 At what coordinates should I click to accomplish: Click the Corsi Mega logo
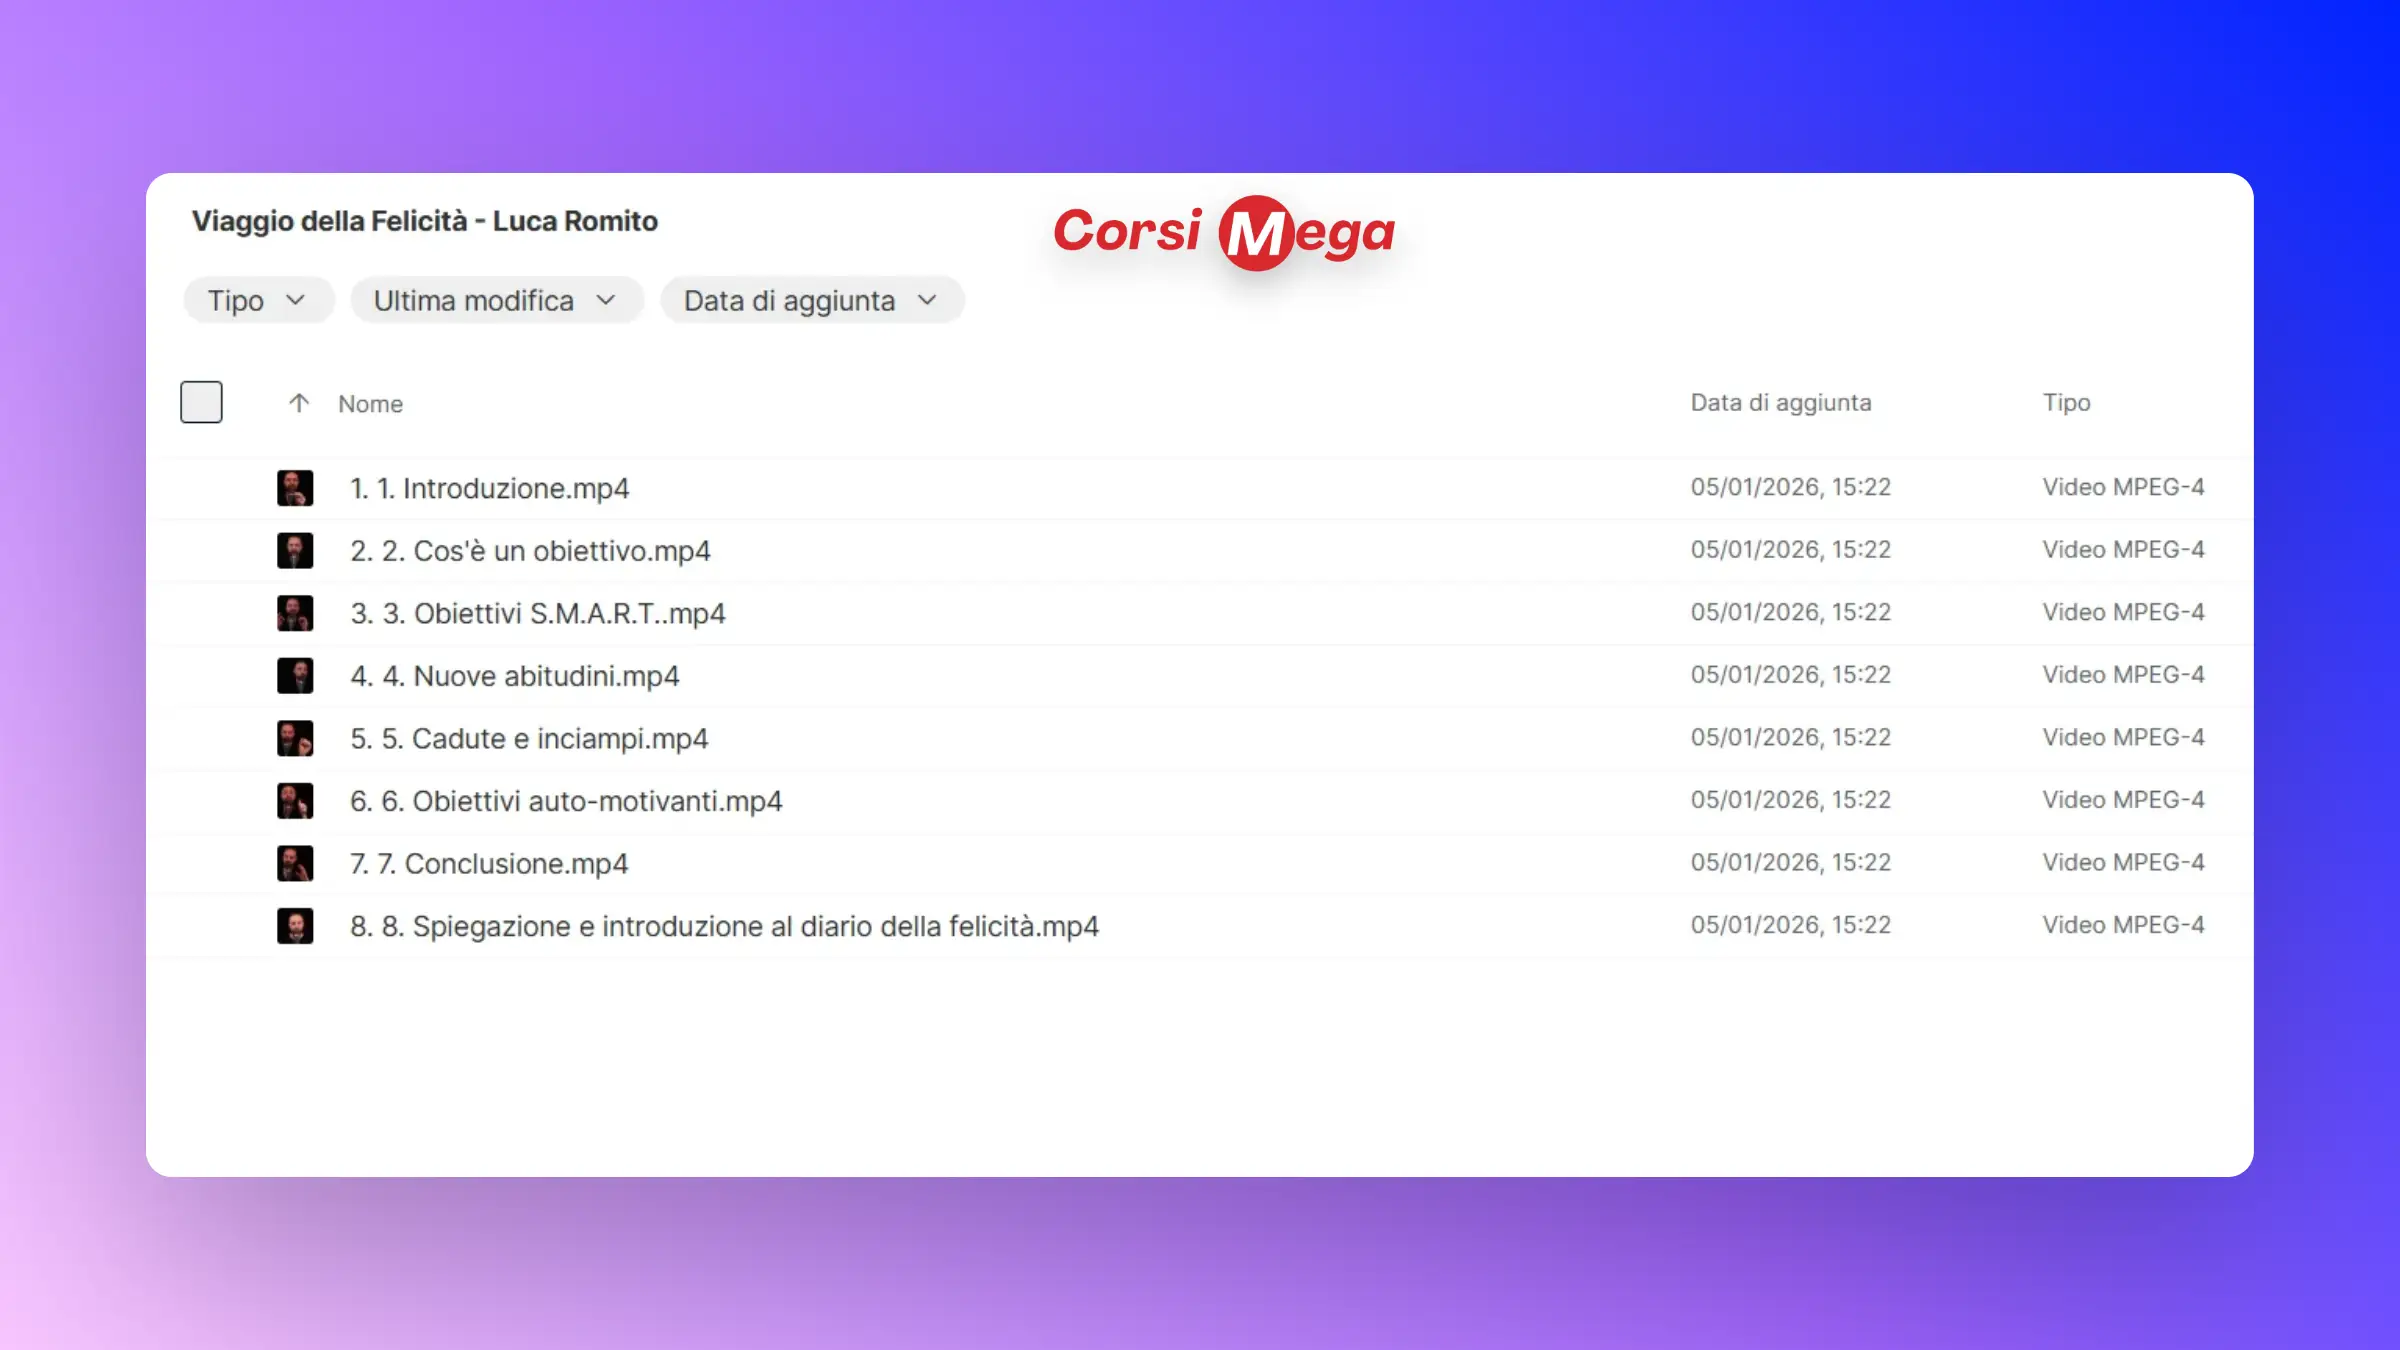tap(1223, 232)
